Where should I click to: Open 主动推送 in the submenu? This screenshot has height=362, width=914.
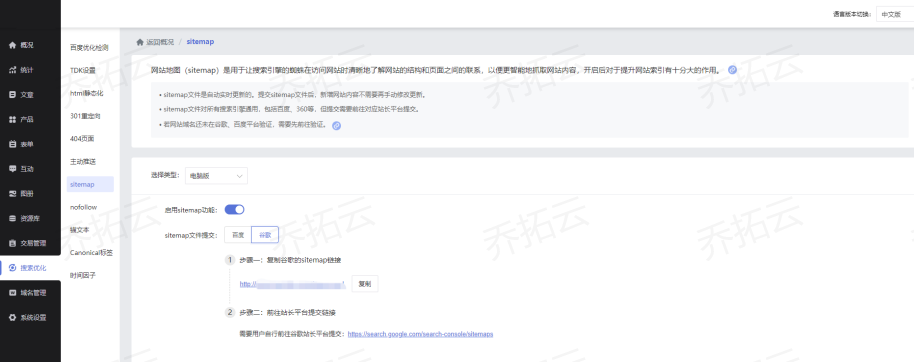[x=83, y=161]
